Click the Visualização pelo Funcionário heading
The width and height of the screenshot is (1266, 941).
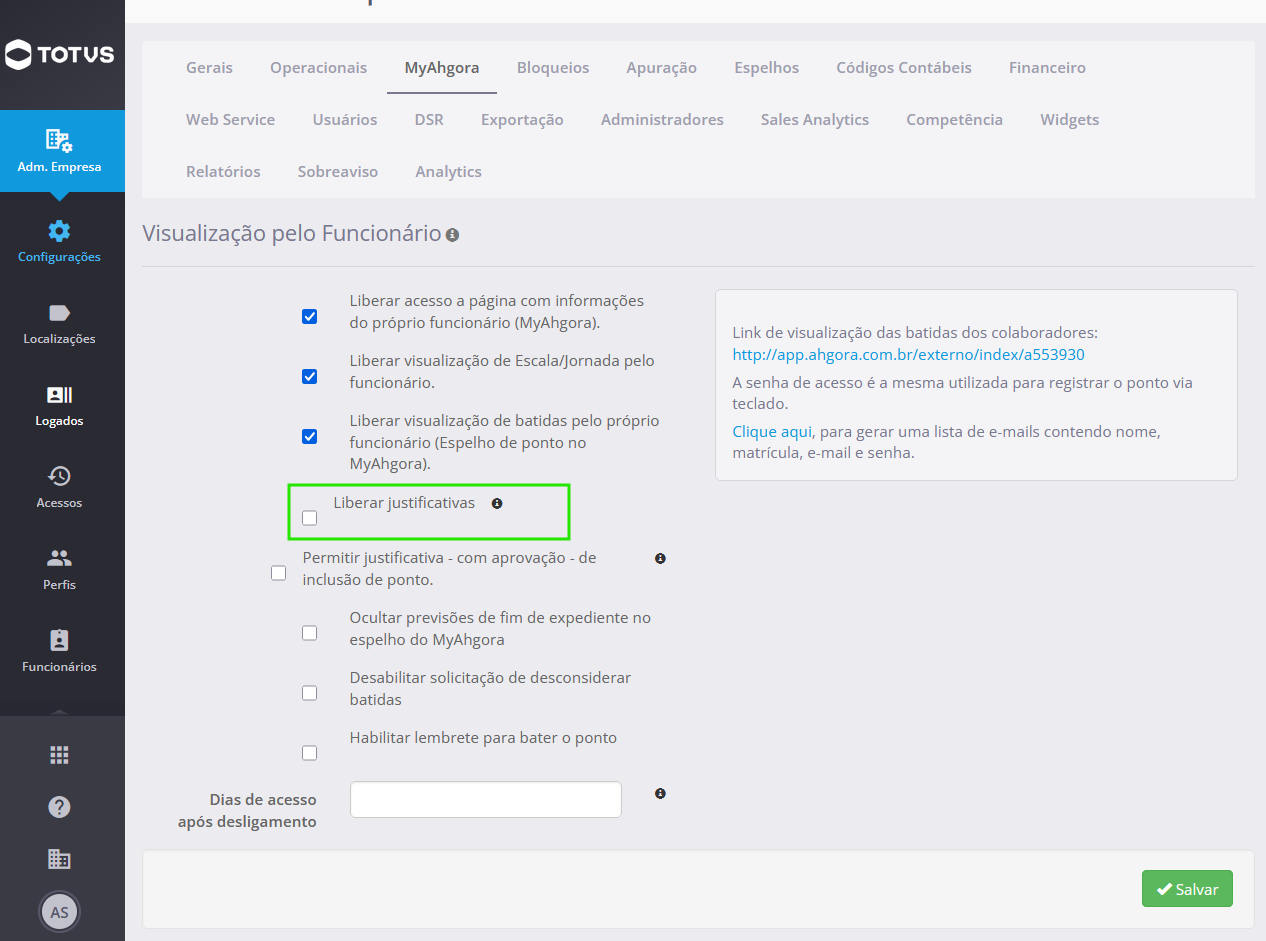[291, 234]
